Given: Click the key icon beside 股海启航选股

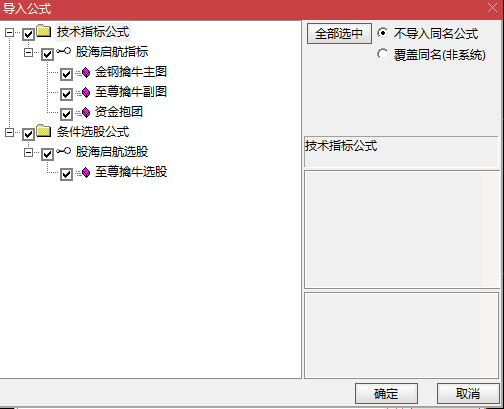Looking at the screenshot, I should click(x=63, y=151).
